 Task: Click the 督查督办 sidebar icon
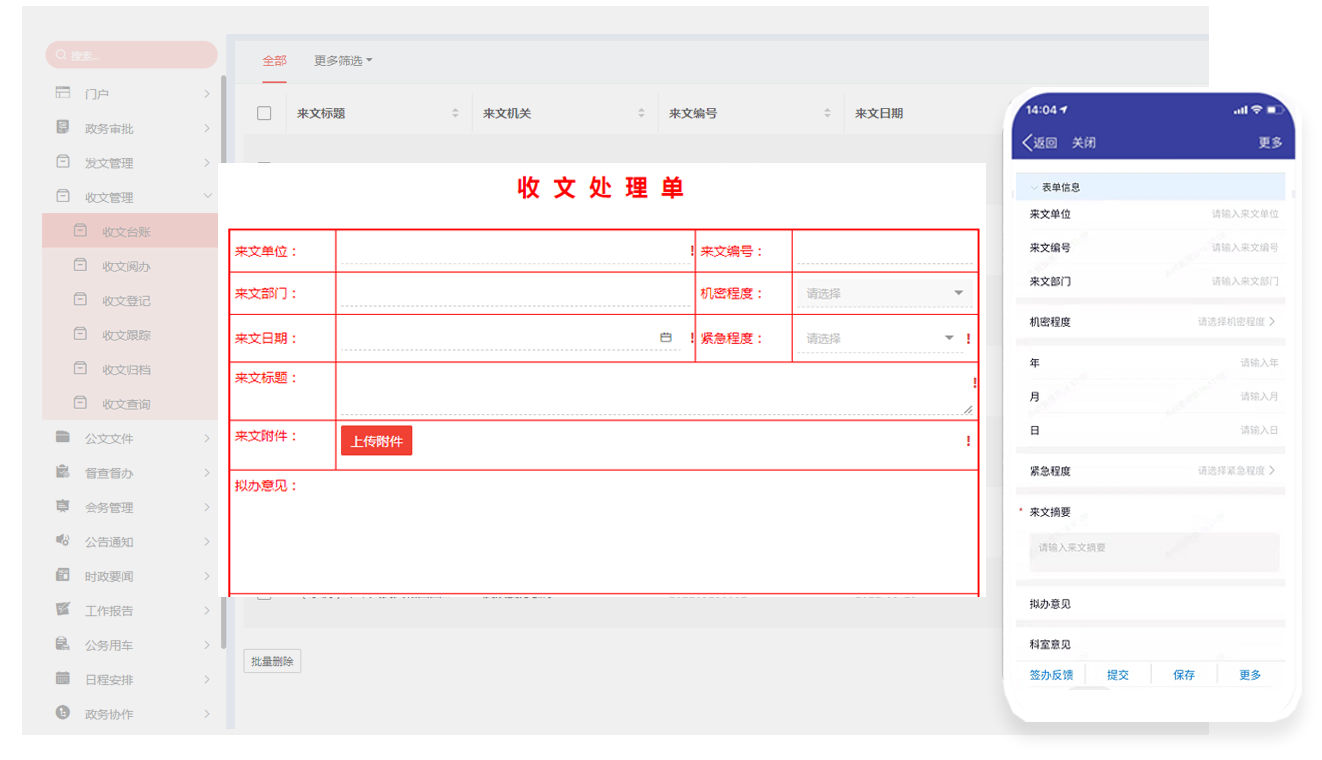pyautogui.click(x=63, y=472)
